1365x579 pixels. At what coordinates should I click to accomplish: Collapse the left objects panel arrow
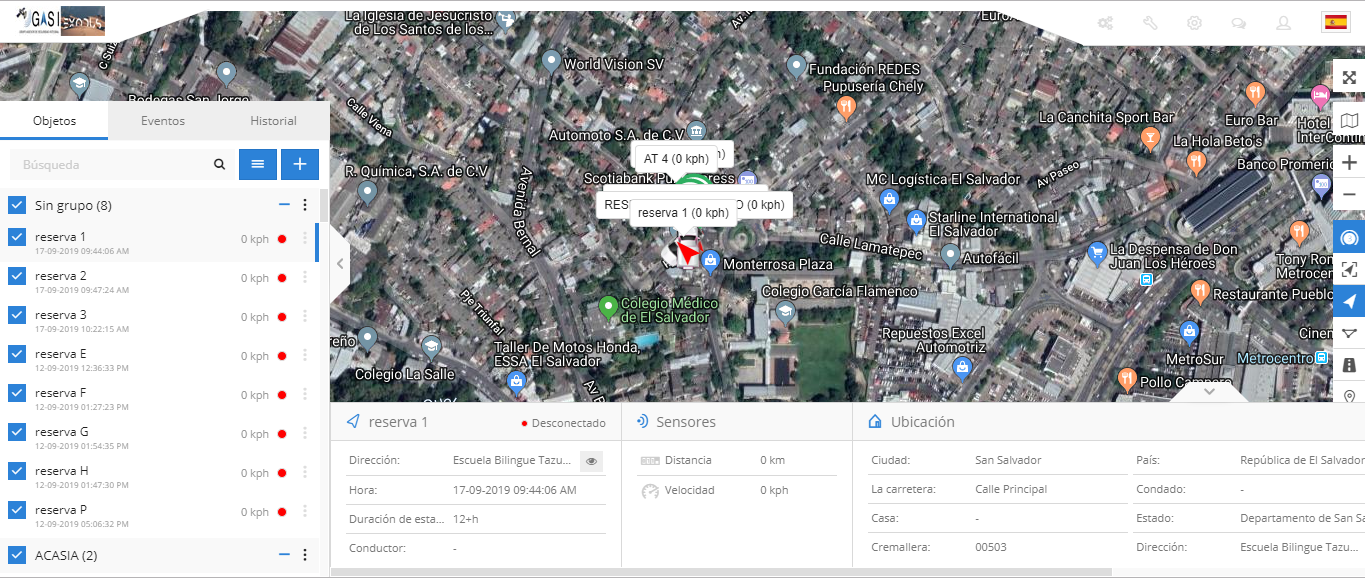[x=340, y=263]
